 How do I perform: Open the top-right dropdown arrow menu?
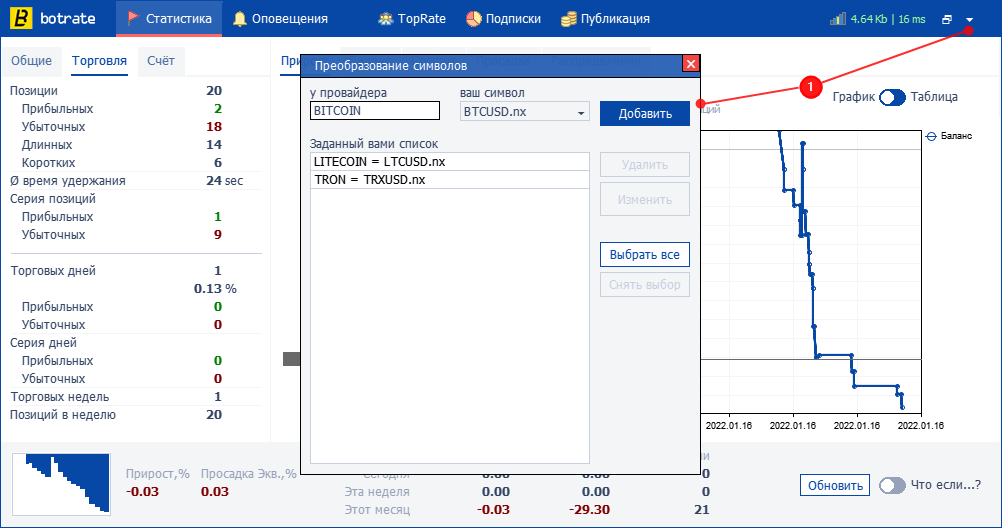pos(969,19)
